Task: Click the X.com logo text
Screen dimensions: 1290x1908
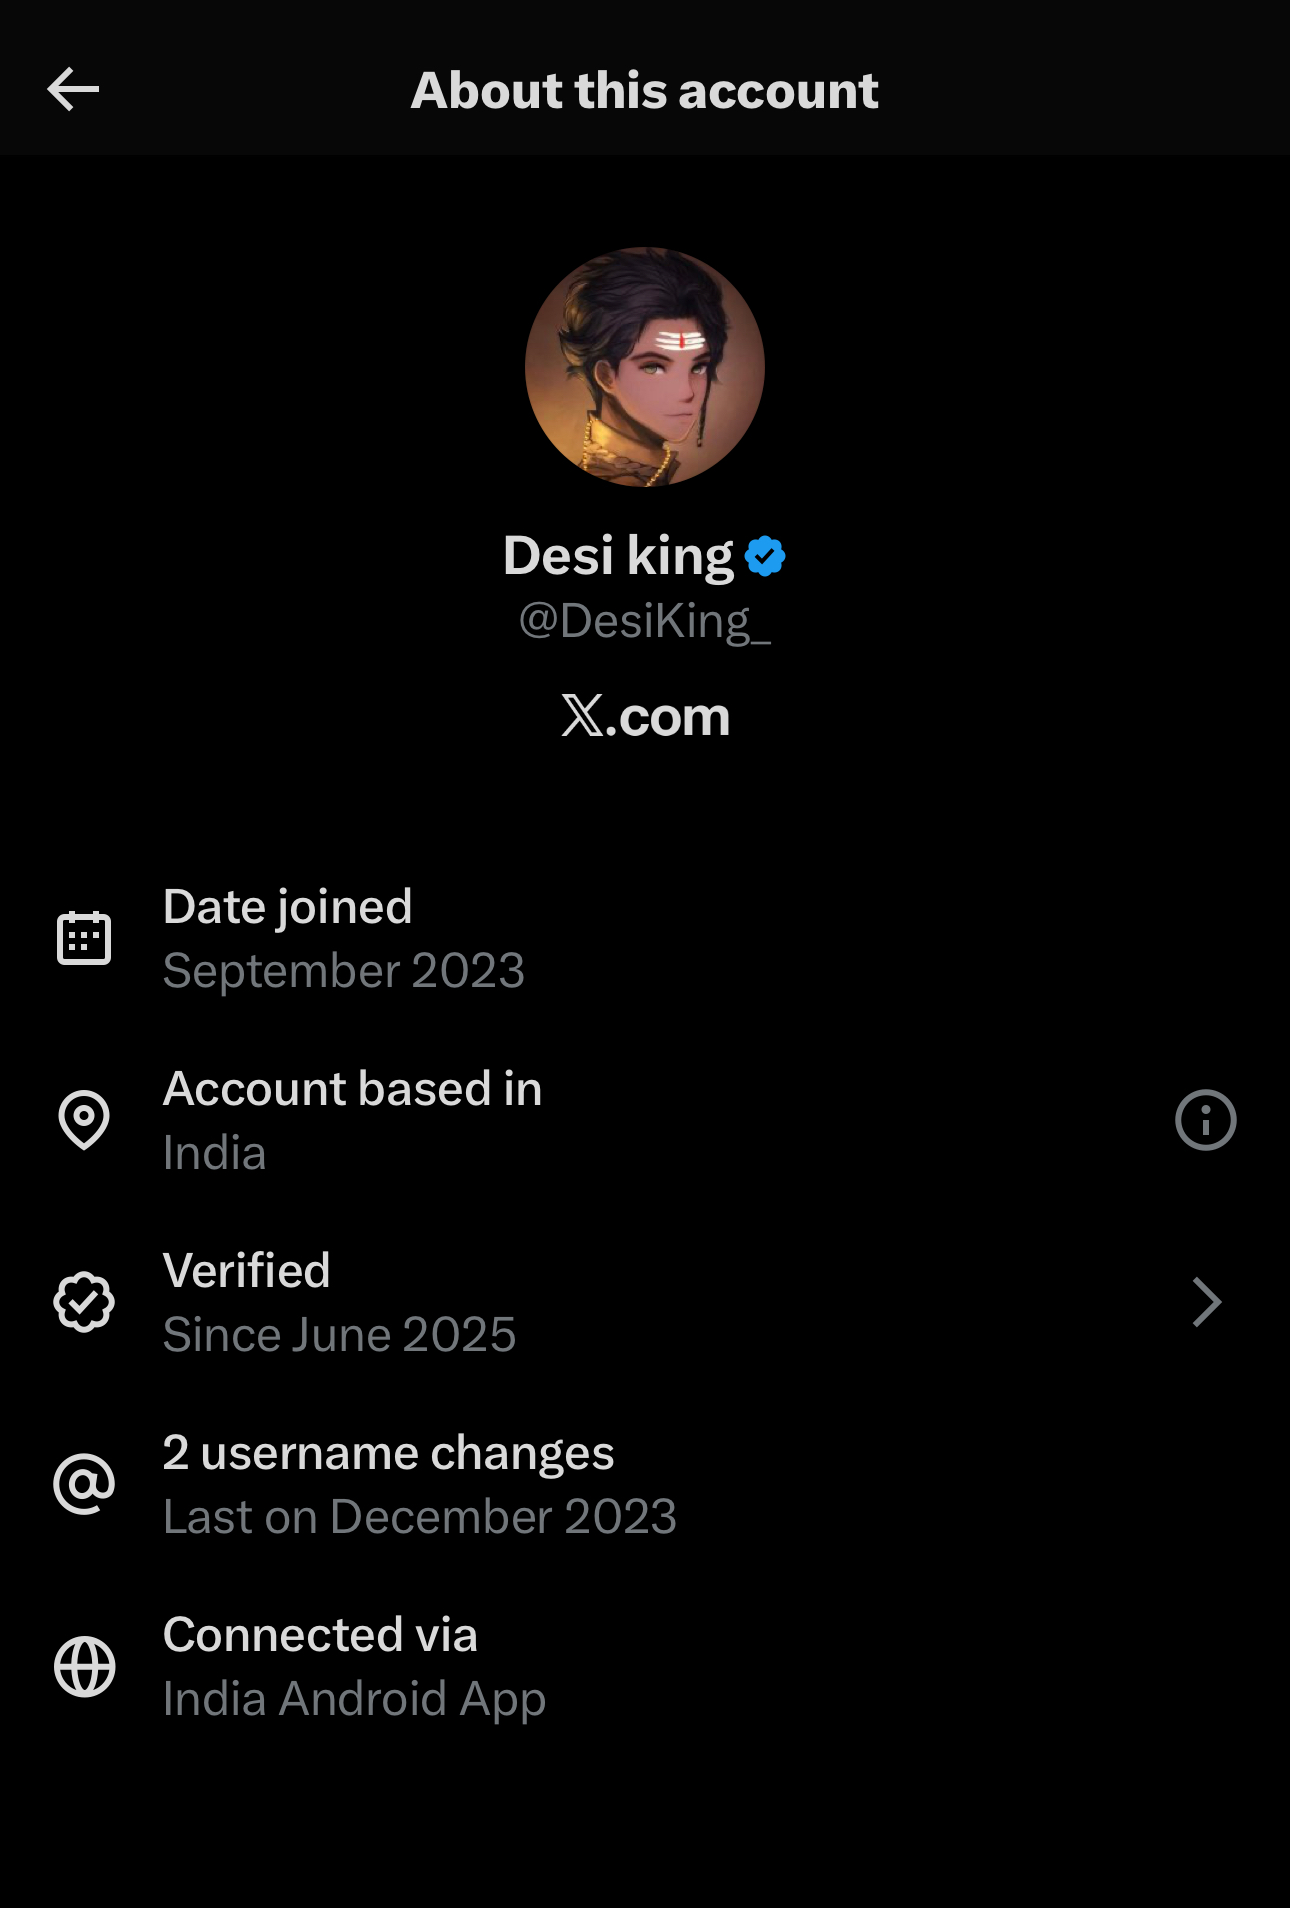Action: click(x=645, y=717)
